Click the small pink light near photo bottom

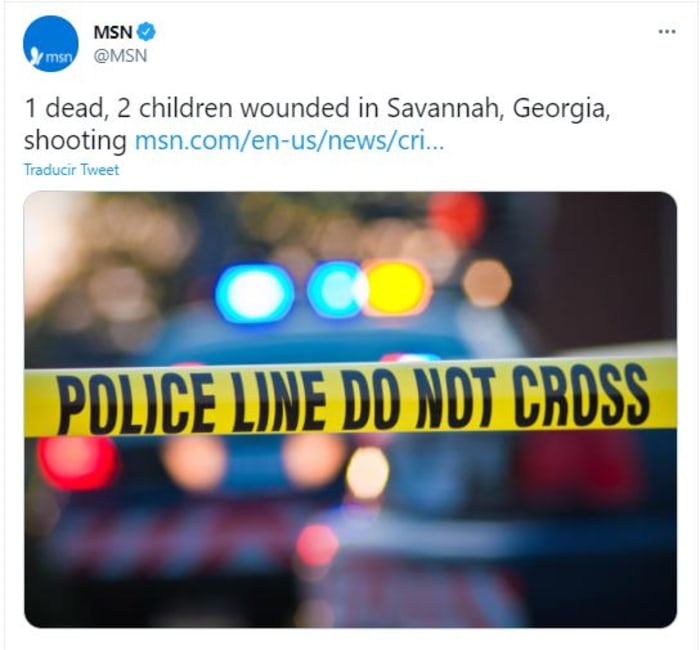[x=317, y=545]
